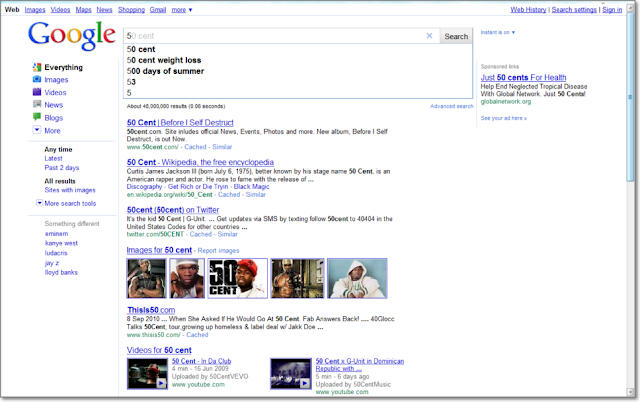Open 'Videos for 50 cent' link
This screenshot has height=402, width=640.
click(x=159, y=350)
